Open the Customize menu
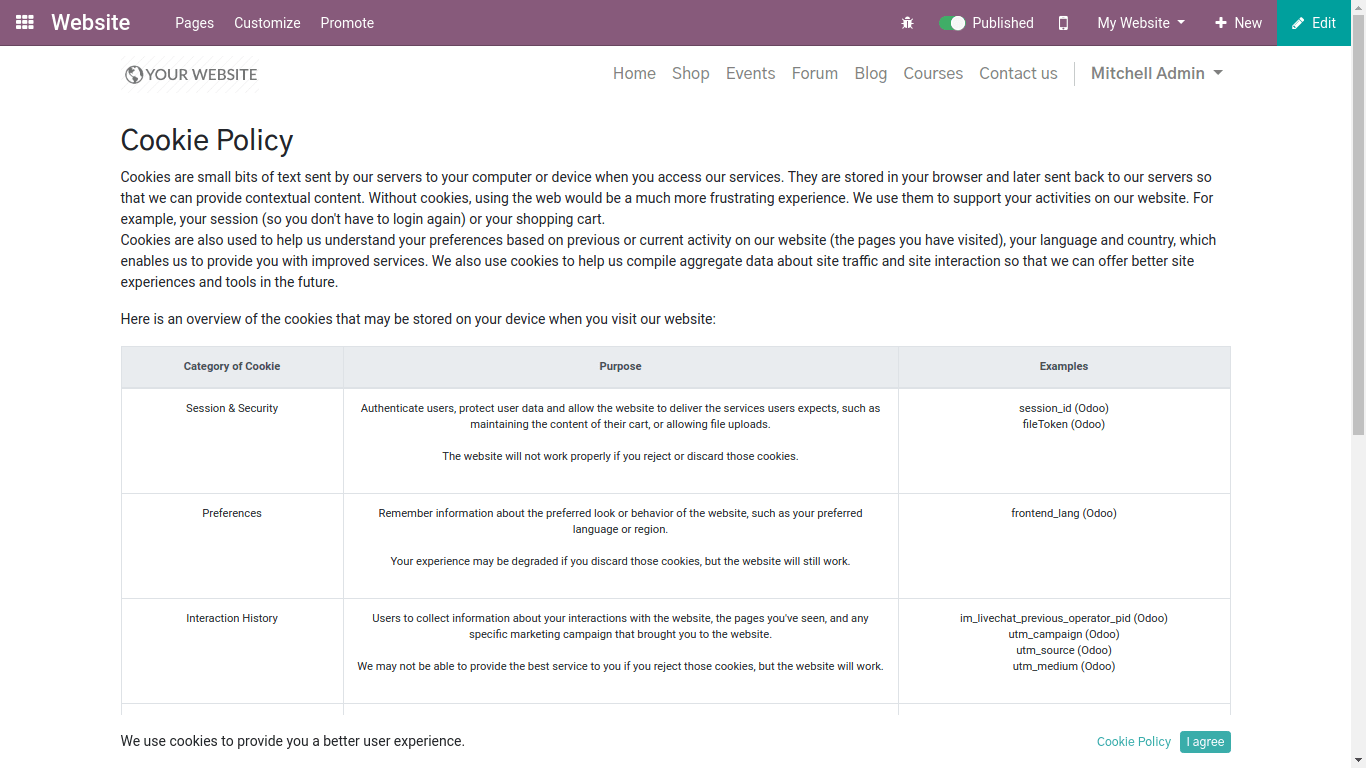This screenshot has height=768, width=1366. (267, 23)
